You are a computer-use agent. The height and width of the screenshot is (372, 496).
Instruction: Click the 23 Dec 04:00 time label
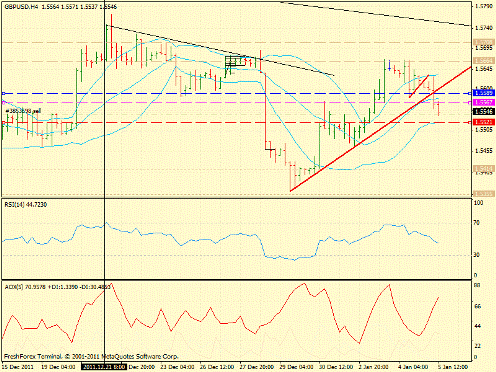(177, 367)
